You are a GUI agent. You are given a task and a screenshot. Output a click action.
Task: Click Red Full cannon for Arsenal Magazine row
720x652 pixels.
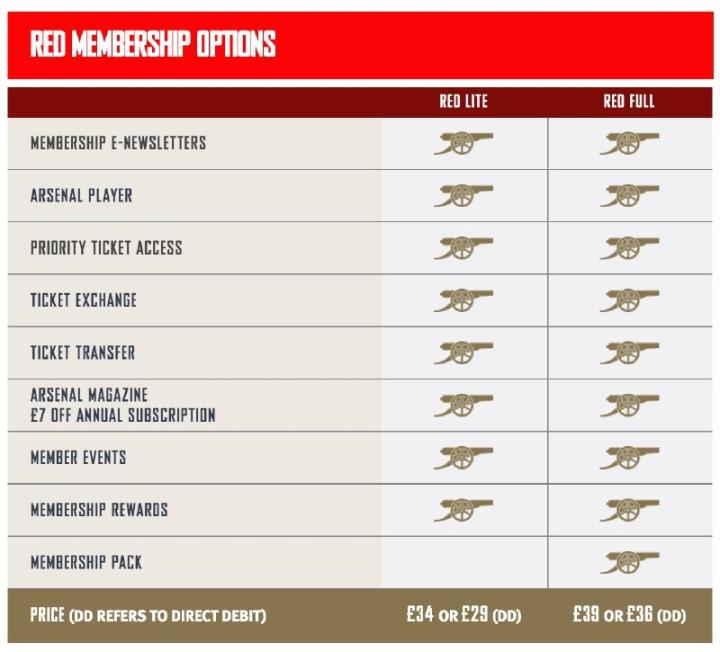tap(629, 405)
